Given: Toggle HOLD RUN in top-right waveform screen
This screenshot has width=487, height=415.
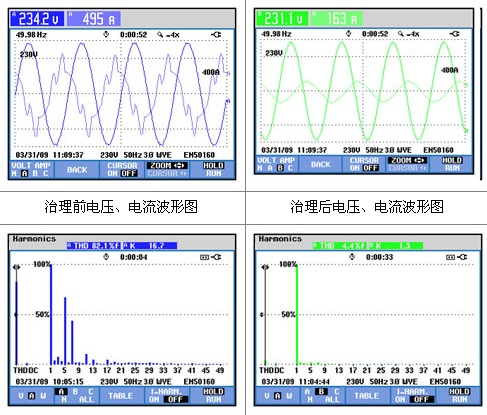Looking at the screenshot, I should click(x=452, y=164).
